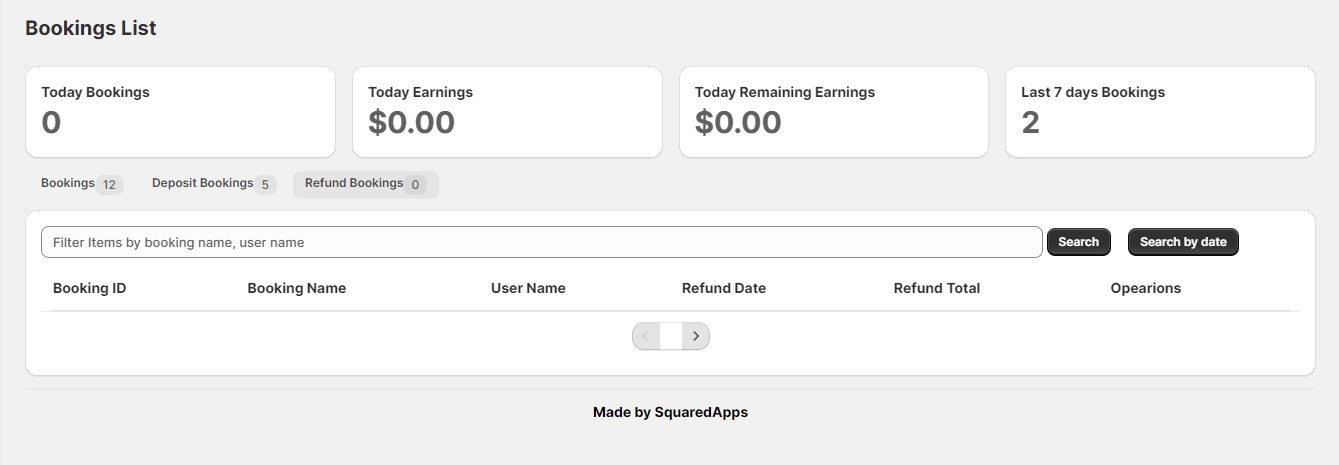Select the Today Bookings stat card
Image resolution: width=1339 pixels, height=465 pixels.
[180, 112]
